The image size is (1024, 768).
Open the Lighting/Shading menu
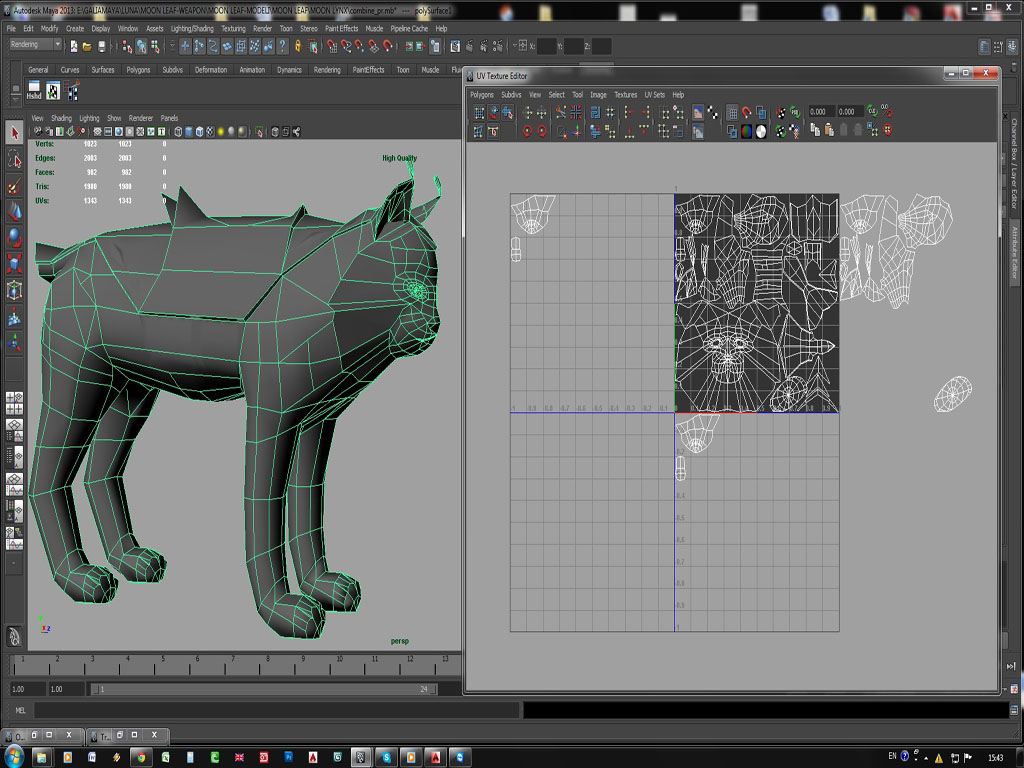point(192,29)
